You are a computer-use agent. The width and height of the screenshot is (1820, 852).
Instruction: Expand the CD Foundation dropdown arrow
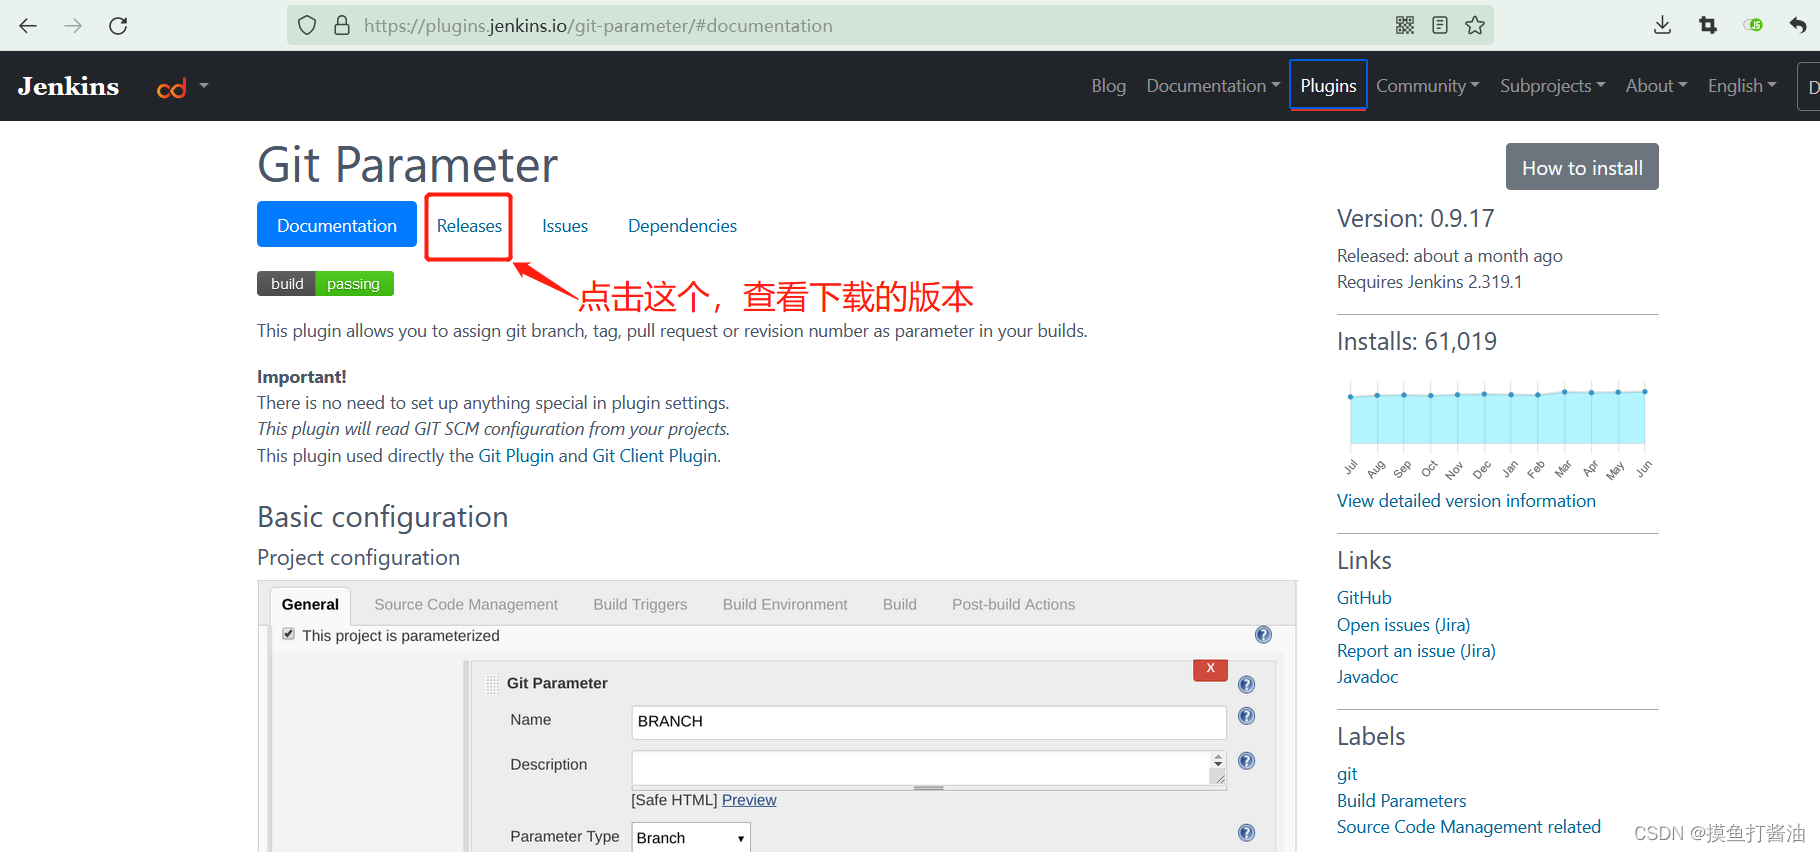pos(204,86)
